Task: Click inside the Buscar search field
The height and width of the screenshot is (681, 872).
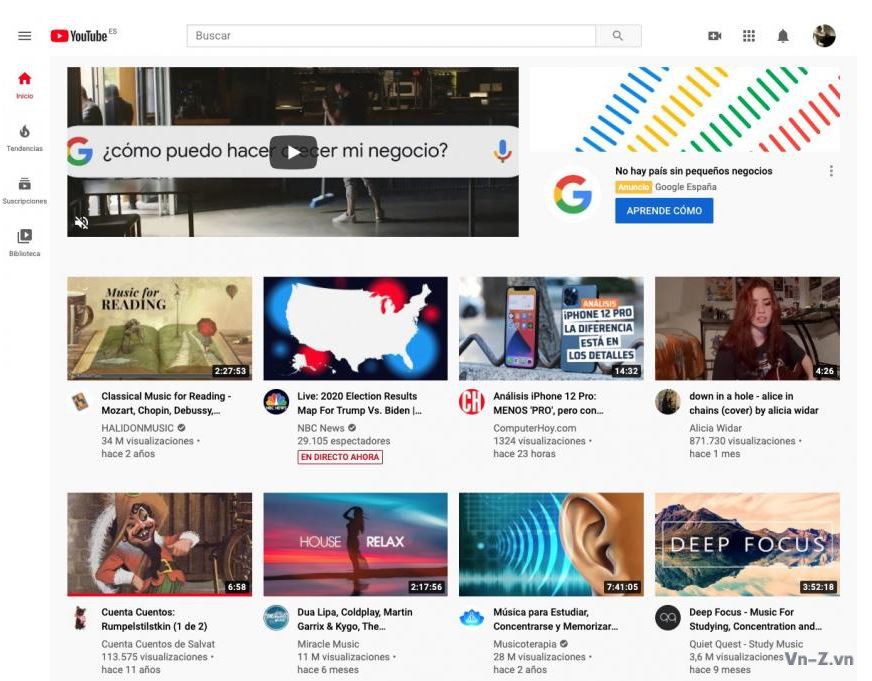Action: pyautogui.click(x=391, y=36)
